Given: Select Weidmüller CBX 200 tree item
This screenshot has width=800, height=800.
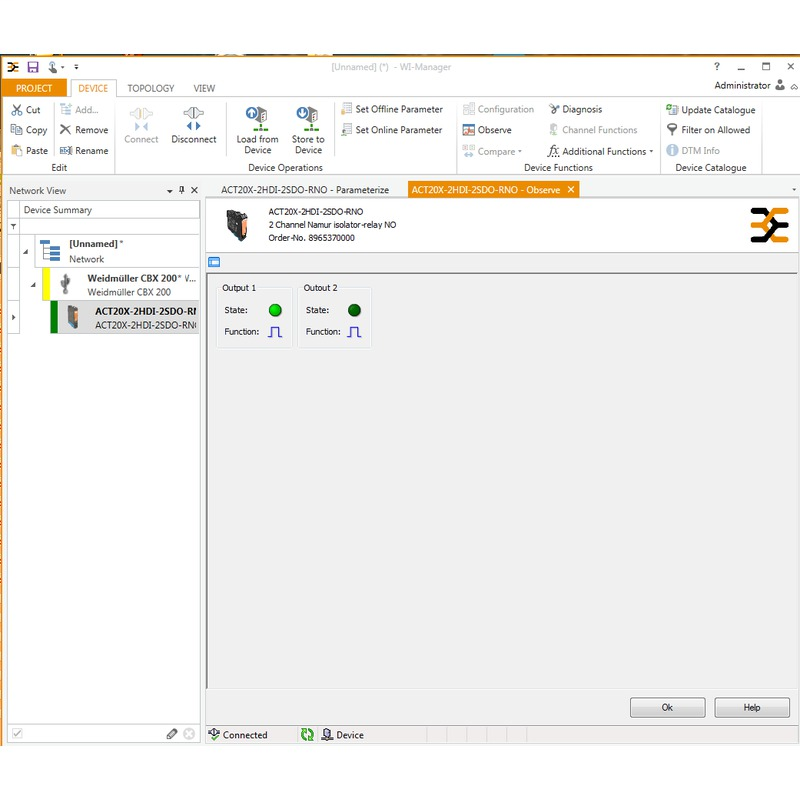Looking at the screenshot, I should tap(122, 285).
